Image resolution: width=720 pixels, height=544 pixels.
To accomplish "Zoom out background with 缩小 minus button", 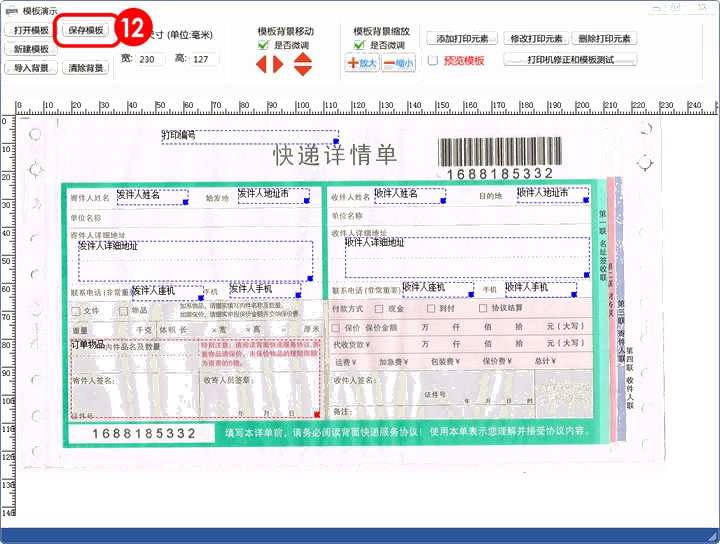I will [x=398, y=64].
